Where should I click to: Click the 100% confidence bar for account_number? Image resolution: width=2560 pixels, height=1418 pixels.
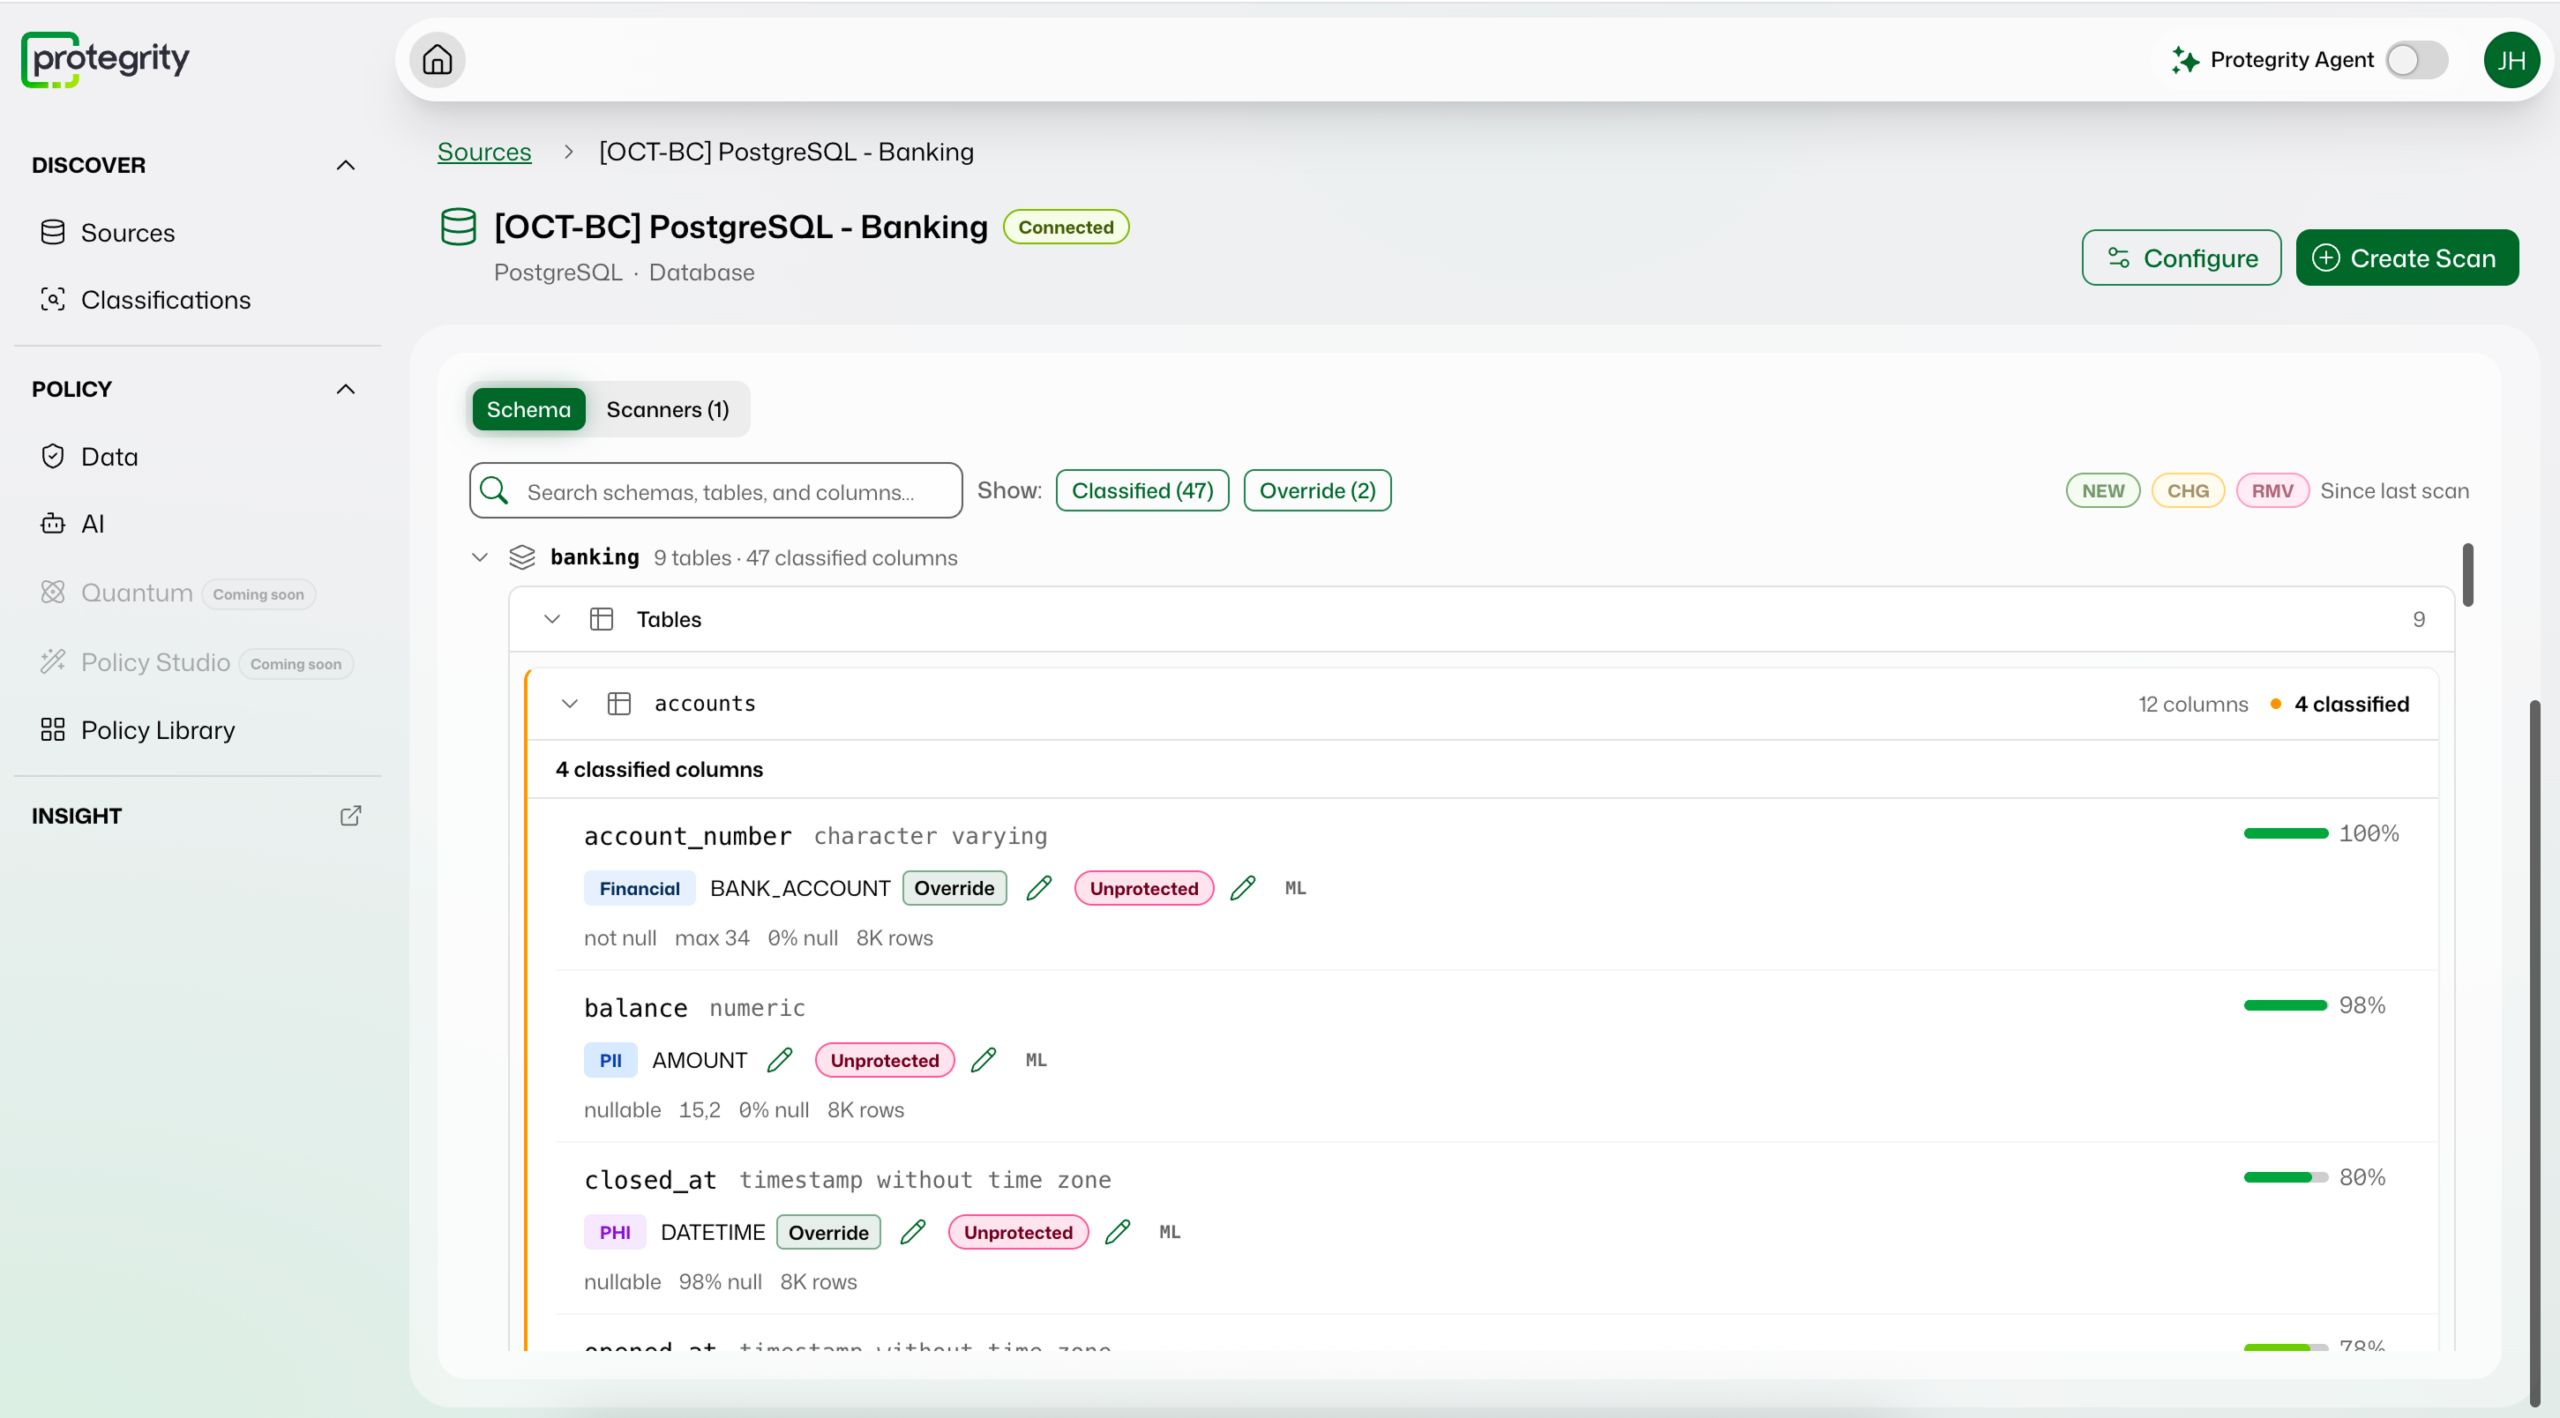(x=2286, y=833)
